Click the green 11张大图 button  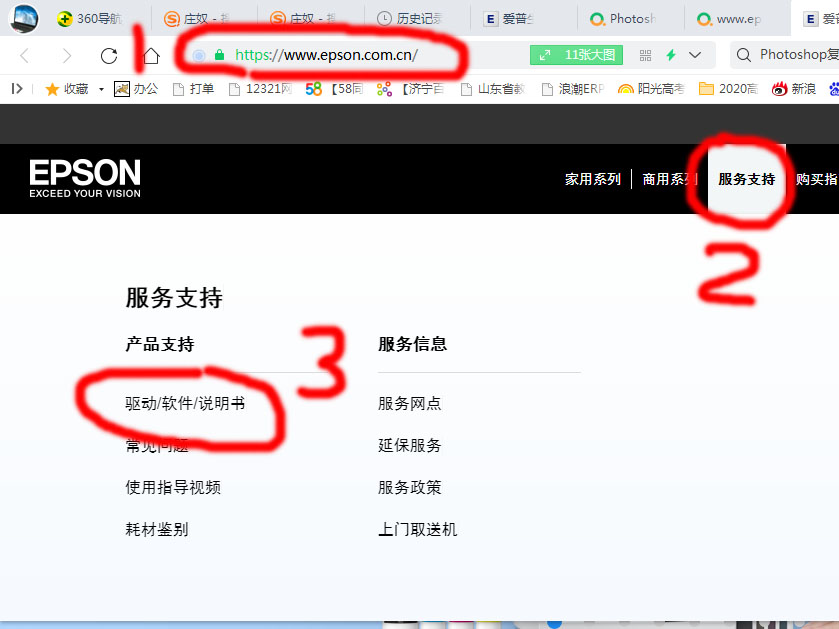[577, 55]
